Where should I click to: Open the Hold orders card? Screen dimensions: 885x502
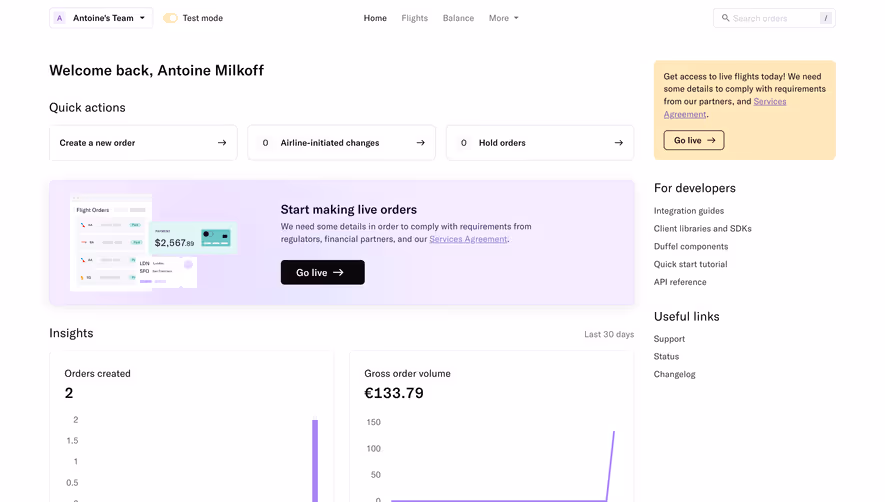pyautogui.click(x=540, y=143)
